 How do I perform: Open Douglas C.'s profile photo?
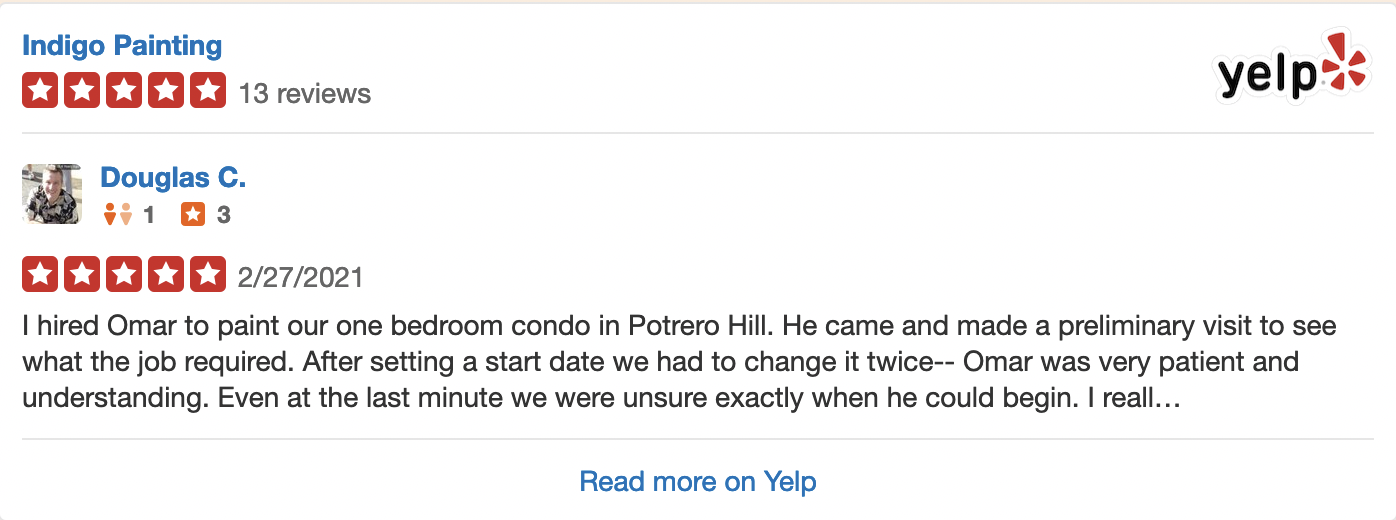click(52, 194)
